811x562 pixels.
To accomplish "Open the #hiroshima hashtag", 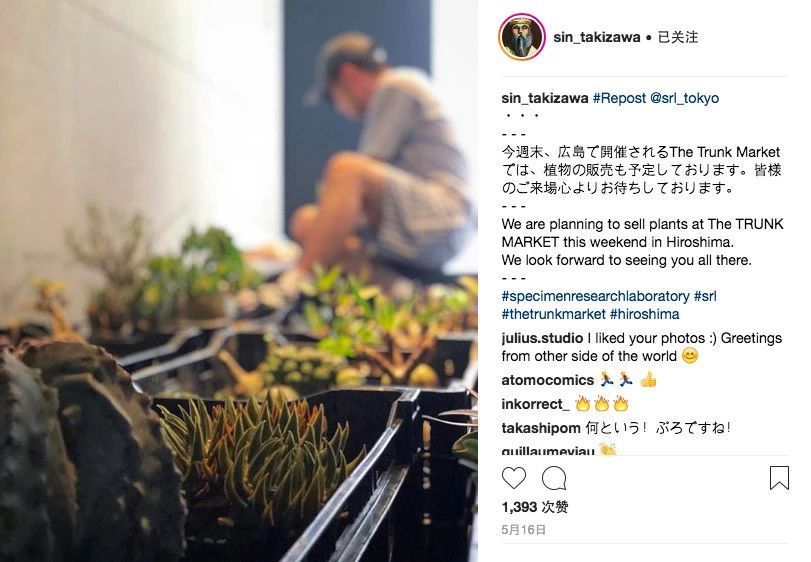I will (x=644, y=314).
